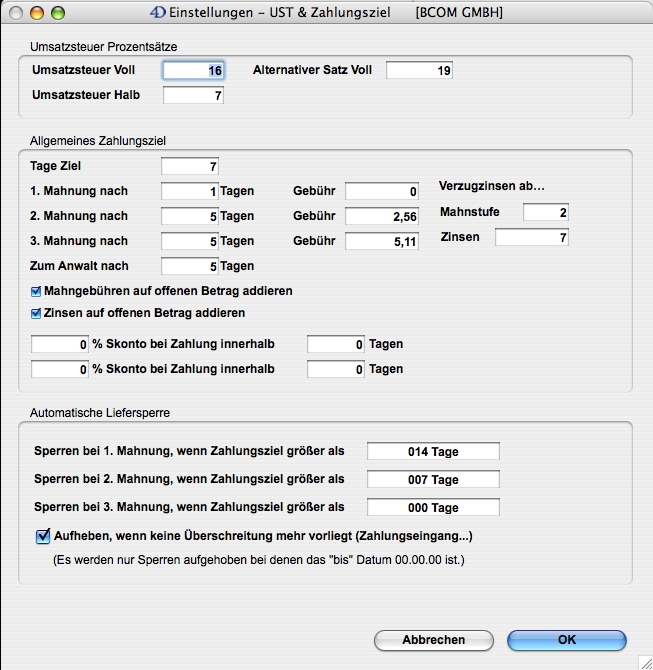The width and height of the screenshot is (653, 670).
Task: Click the second Skonto Tagen field
Action: tap(335, 369)
